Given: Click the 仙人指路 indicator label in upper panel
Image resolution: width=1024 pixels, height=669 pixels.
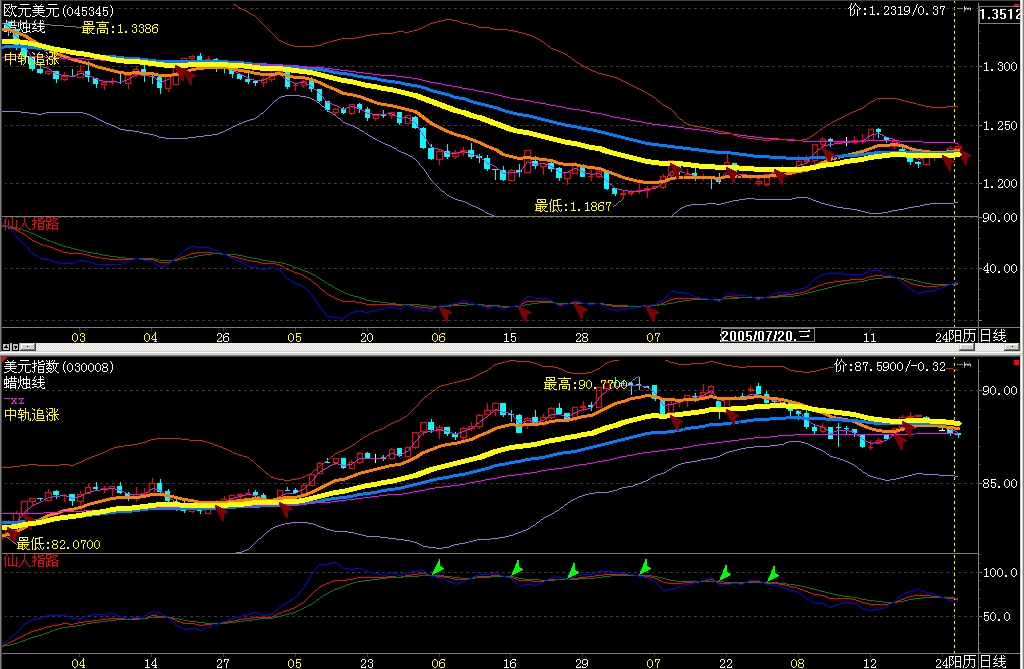Looking at the screenshot, I should click(x=31, y=224).
